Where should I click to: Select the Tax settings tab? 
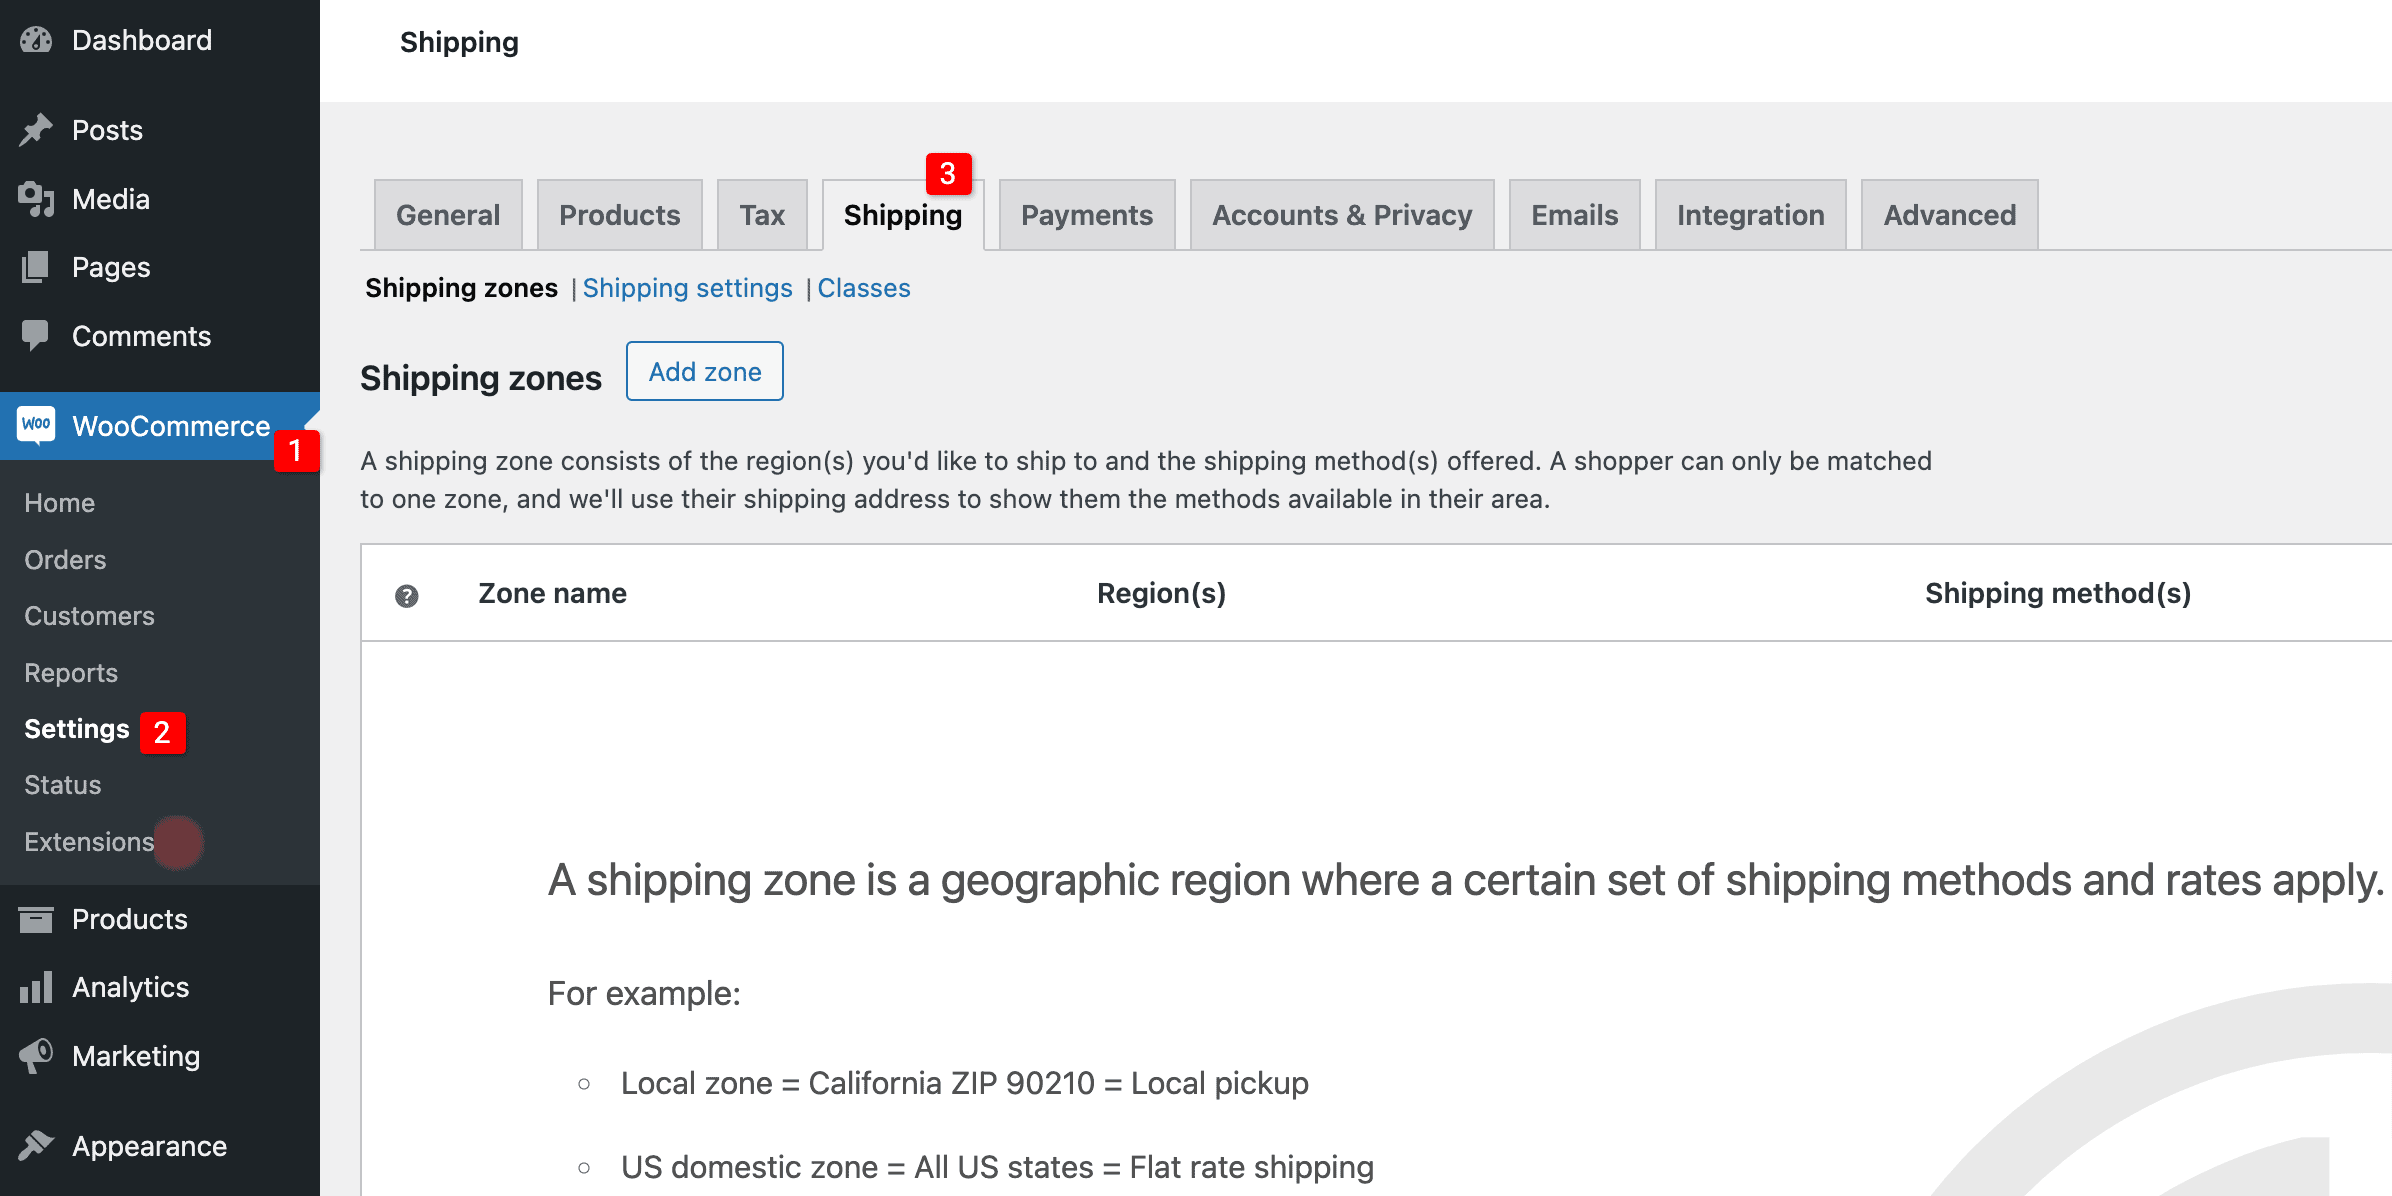tap(762, 215)
